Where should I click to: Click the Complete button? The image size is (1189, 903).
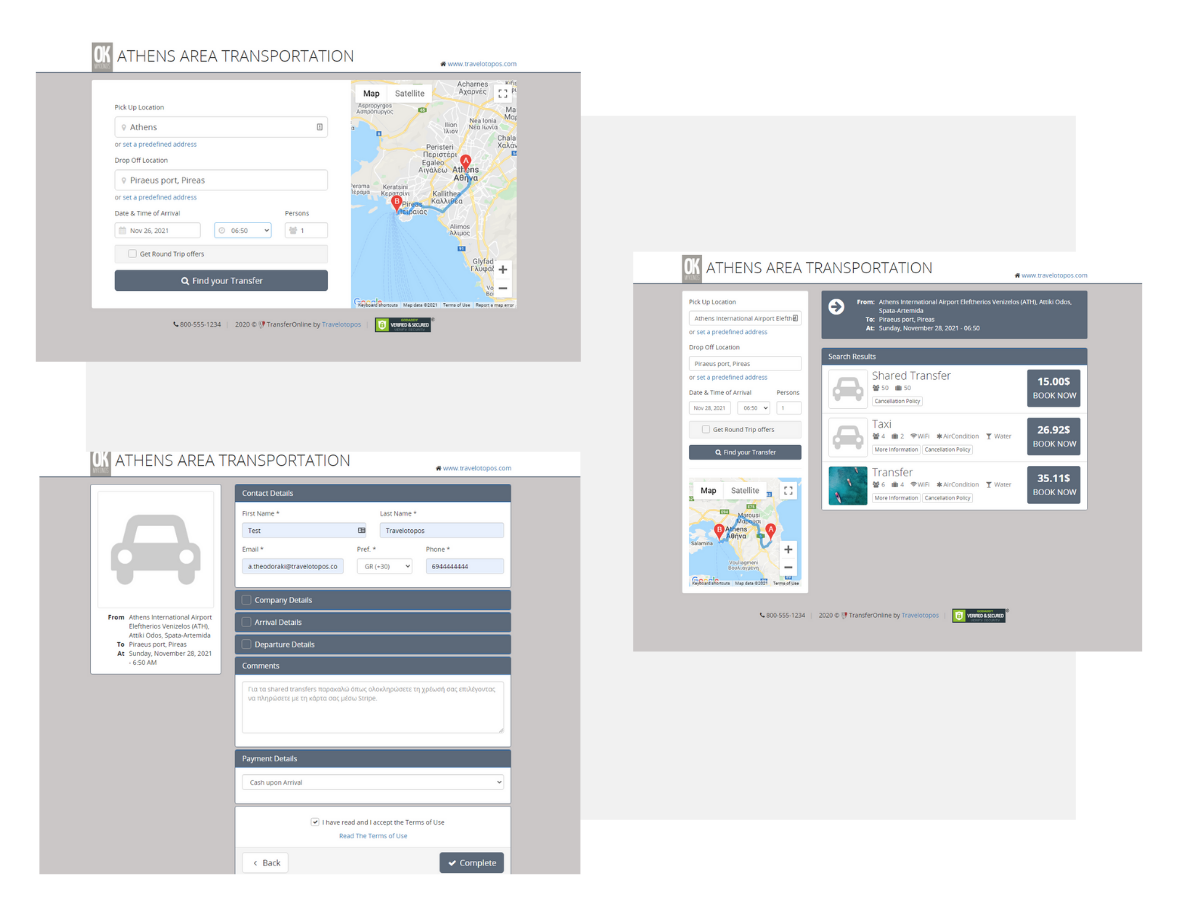point(471,863)
